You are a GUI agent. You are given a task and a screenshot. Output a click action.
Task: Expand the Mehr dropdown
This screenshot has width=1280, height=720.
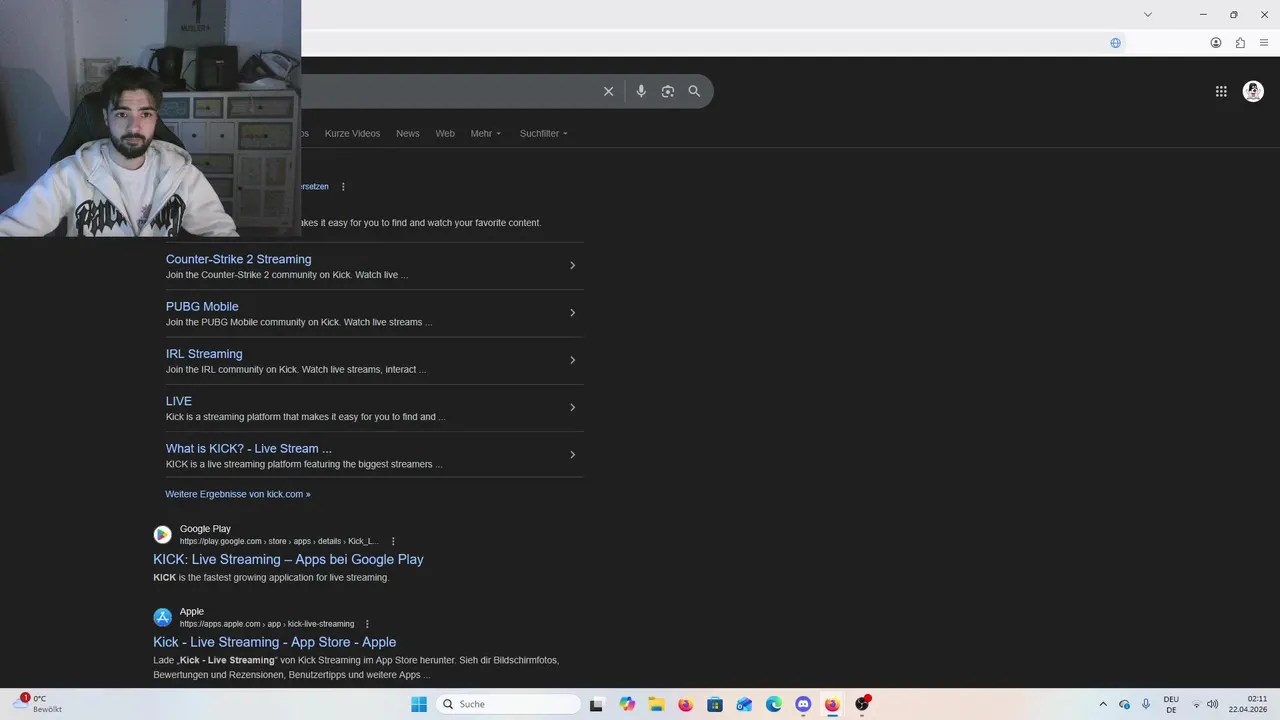click(x=486, y=133)
